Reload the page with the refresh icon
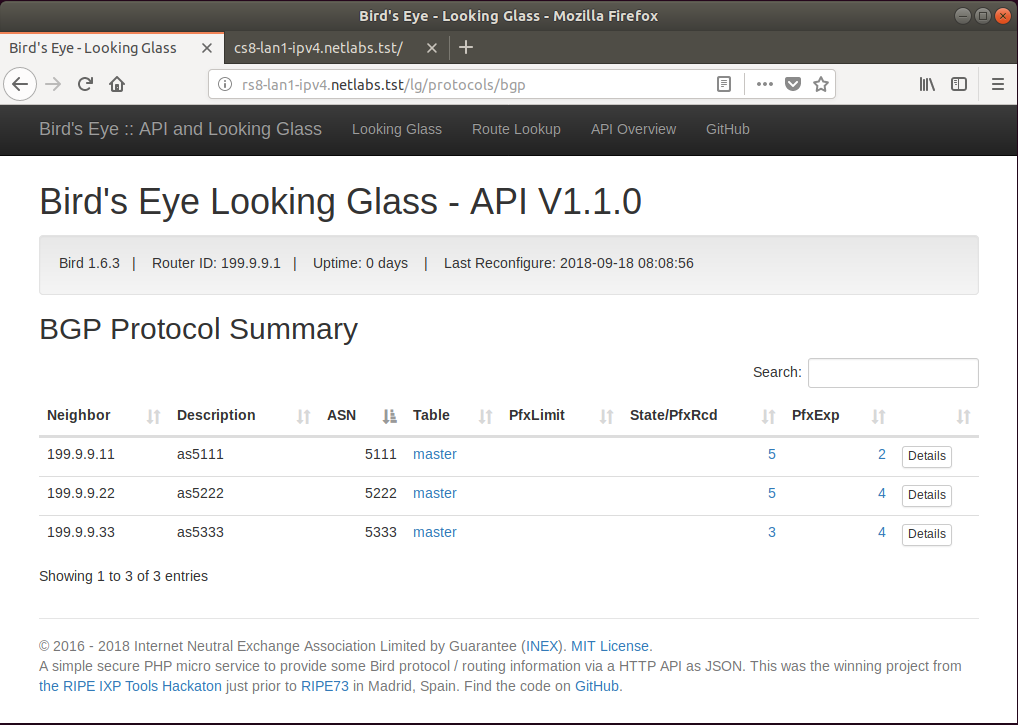This screenshot has height=725, width=1018. (86, 85)
